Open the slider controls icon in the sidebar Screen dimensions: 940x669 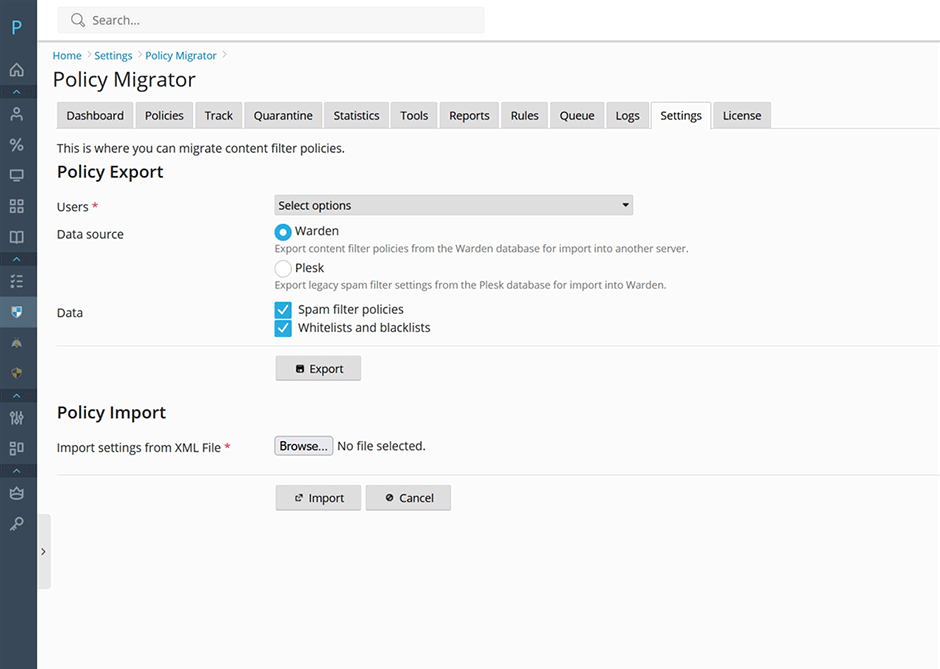[17, 418]
